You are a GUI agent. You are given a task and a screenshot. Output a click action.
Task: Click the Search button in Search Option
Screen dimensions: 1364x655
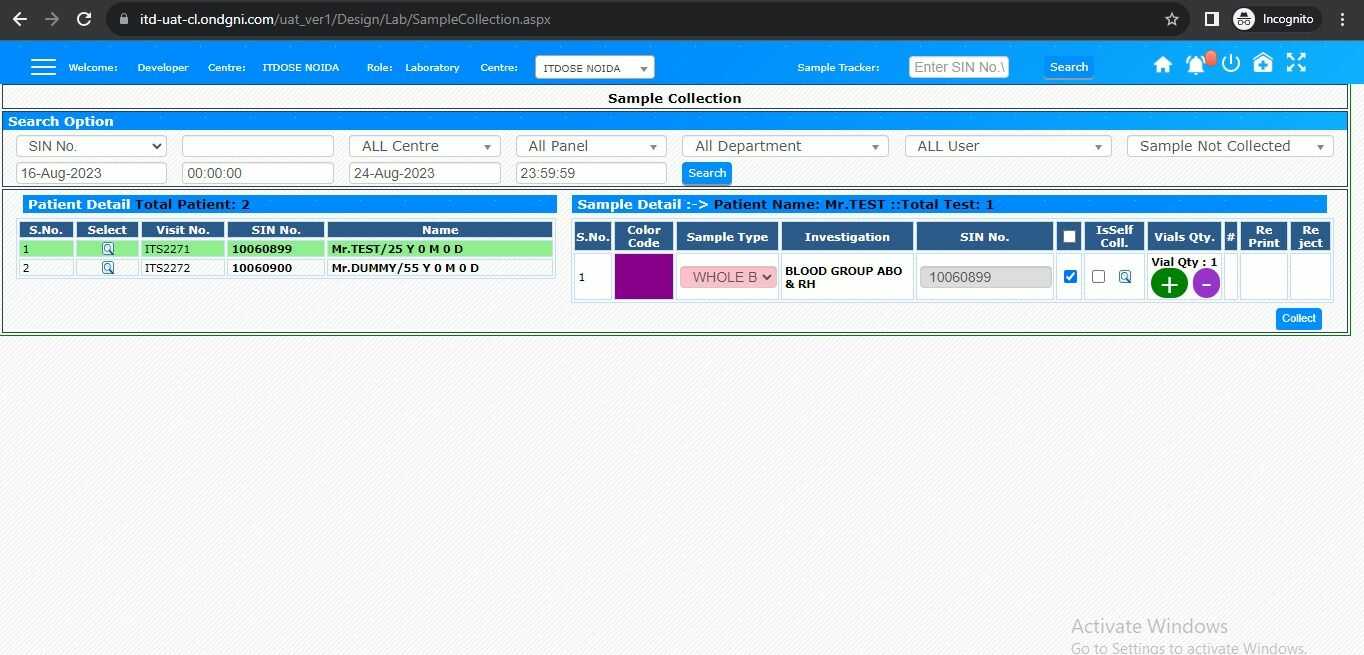707,172
